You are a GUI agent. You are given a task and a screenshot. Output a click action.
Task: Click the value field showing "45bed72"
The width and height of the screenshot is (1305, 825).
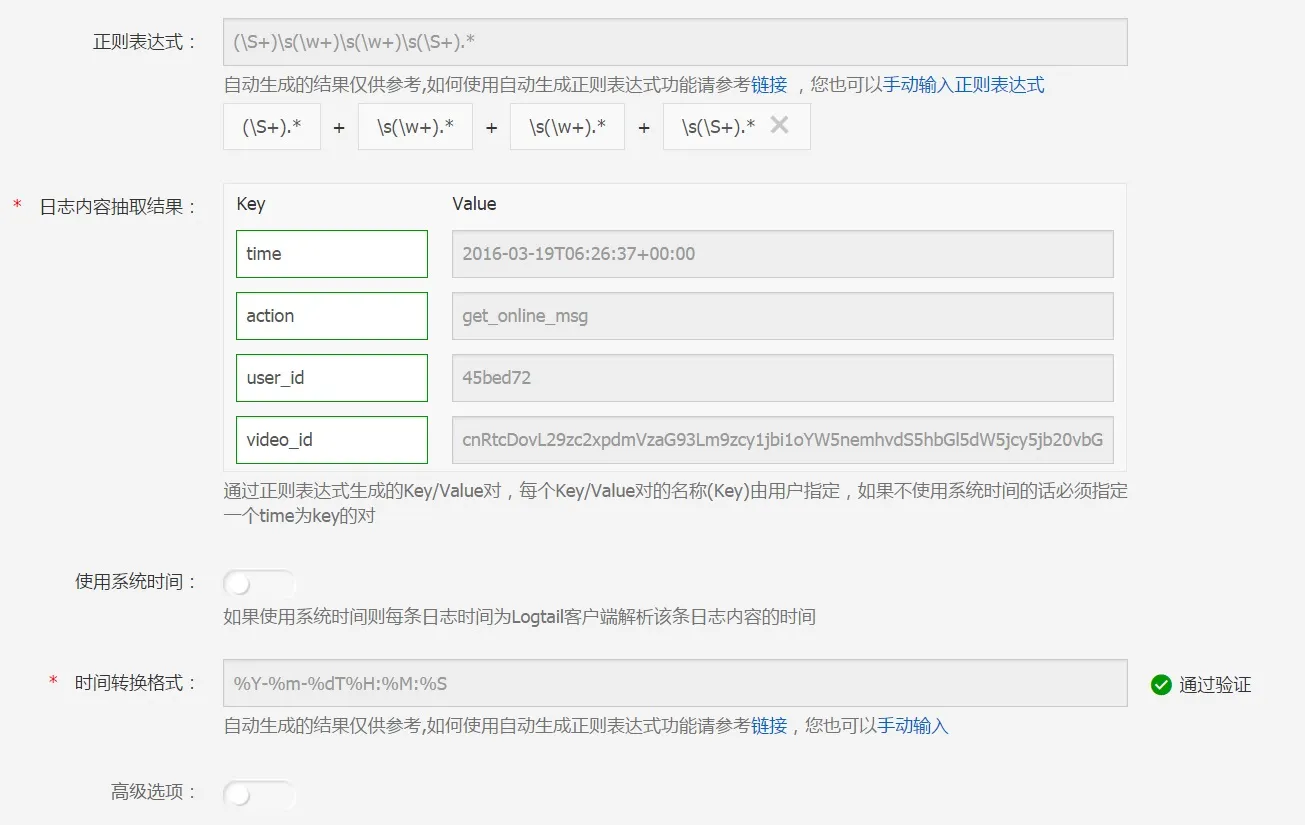pos(782,377)
